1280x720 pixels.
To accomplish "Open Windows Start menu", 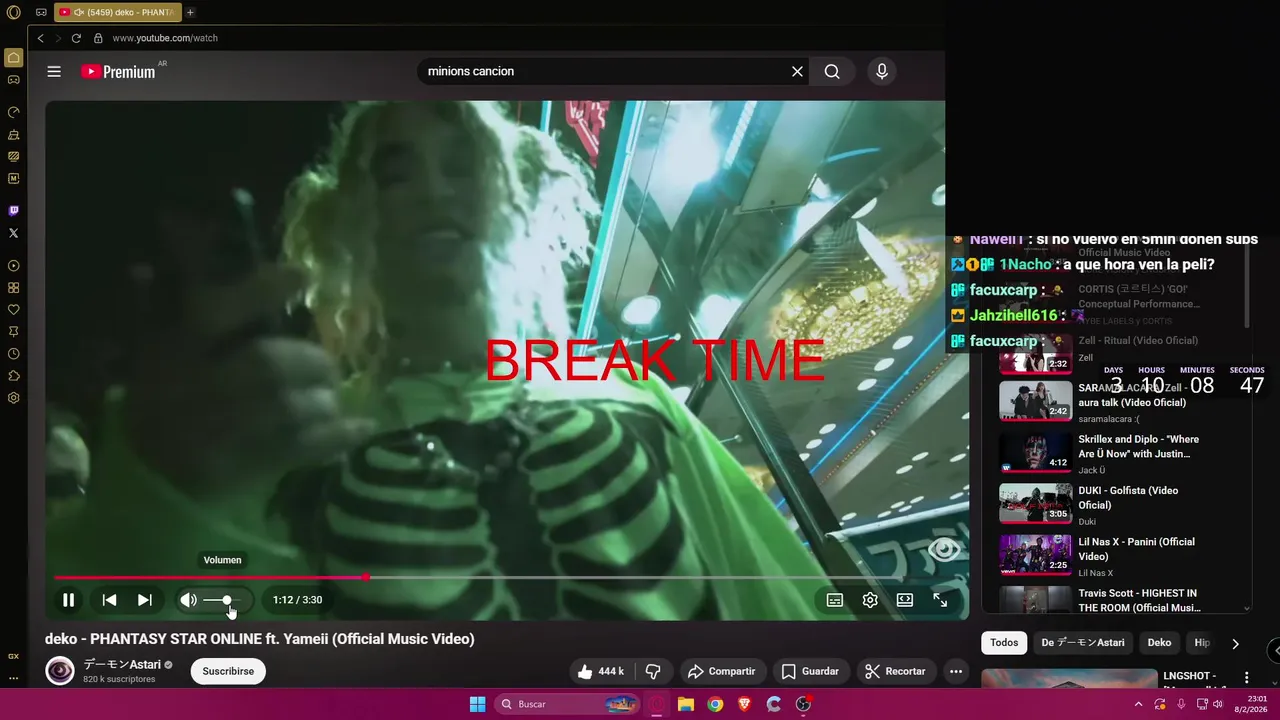I will (477, 704).
